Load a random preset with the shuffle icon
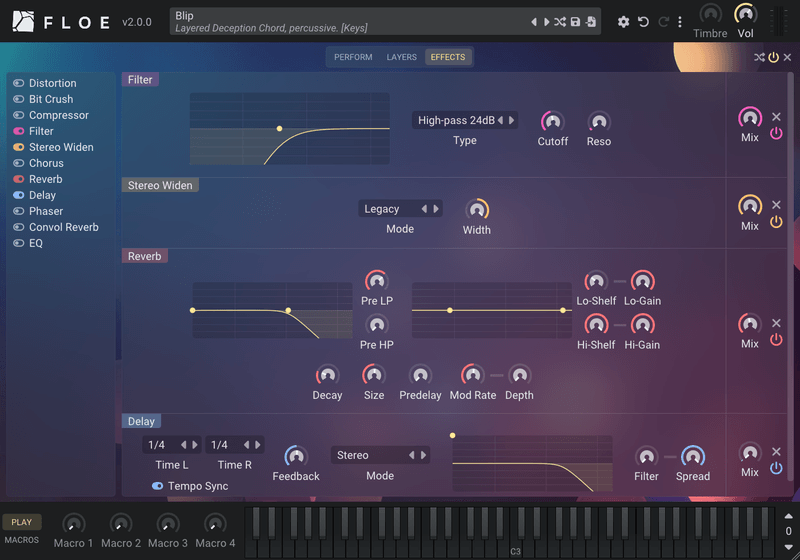Image resolution: width=800 pixels, height=560 pixels. point(560,22)
